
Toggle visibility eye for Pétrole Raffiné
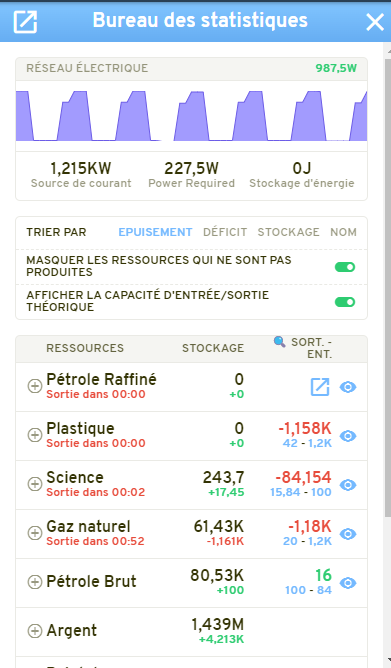tap(348, 387)
